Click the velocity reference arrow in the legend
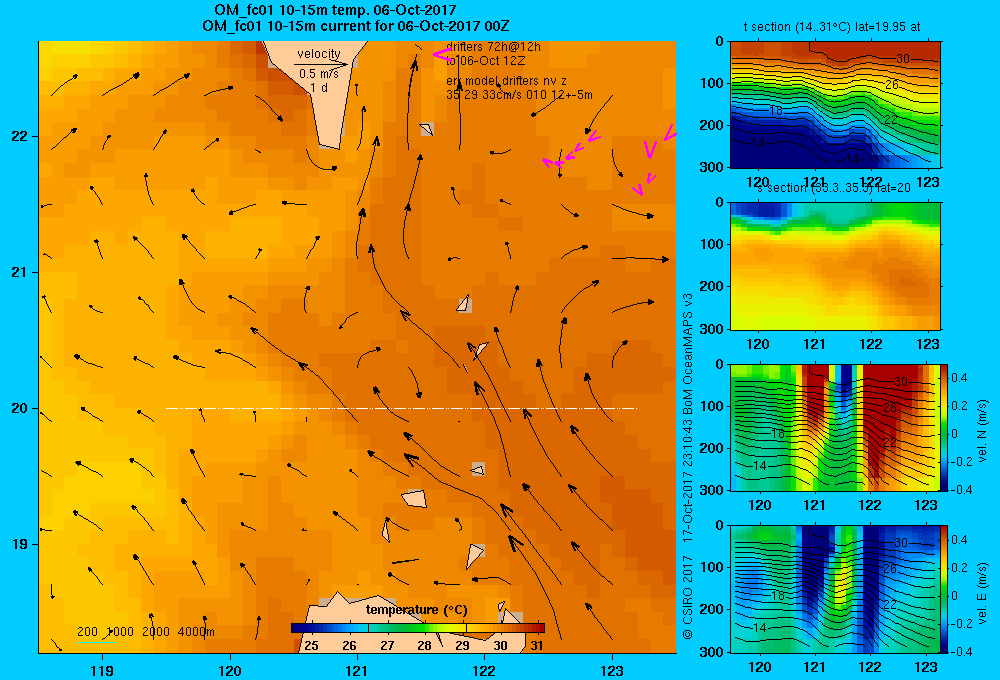This screenshot has height=680, width=1000. point(321,64)
